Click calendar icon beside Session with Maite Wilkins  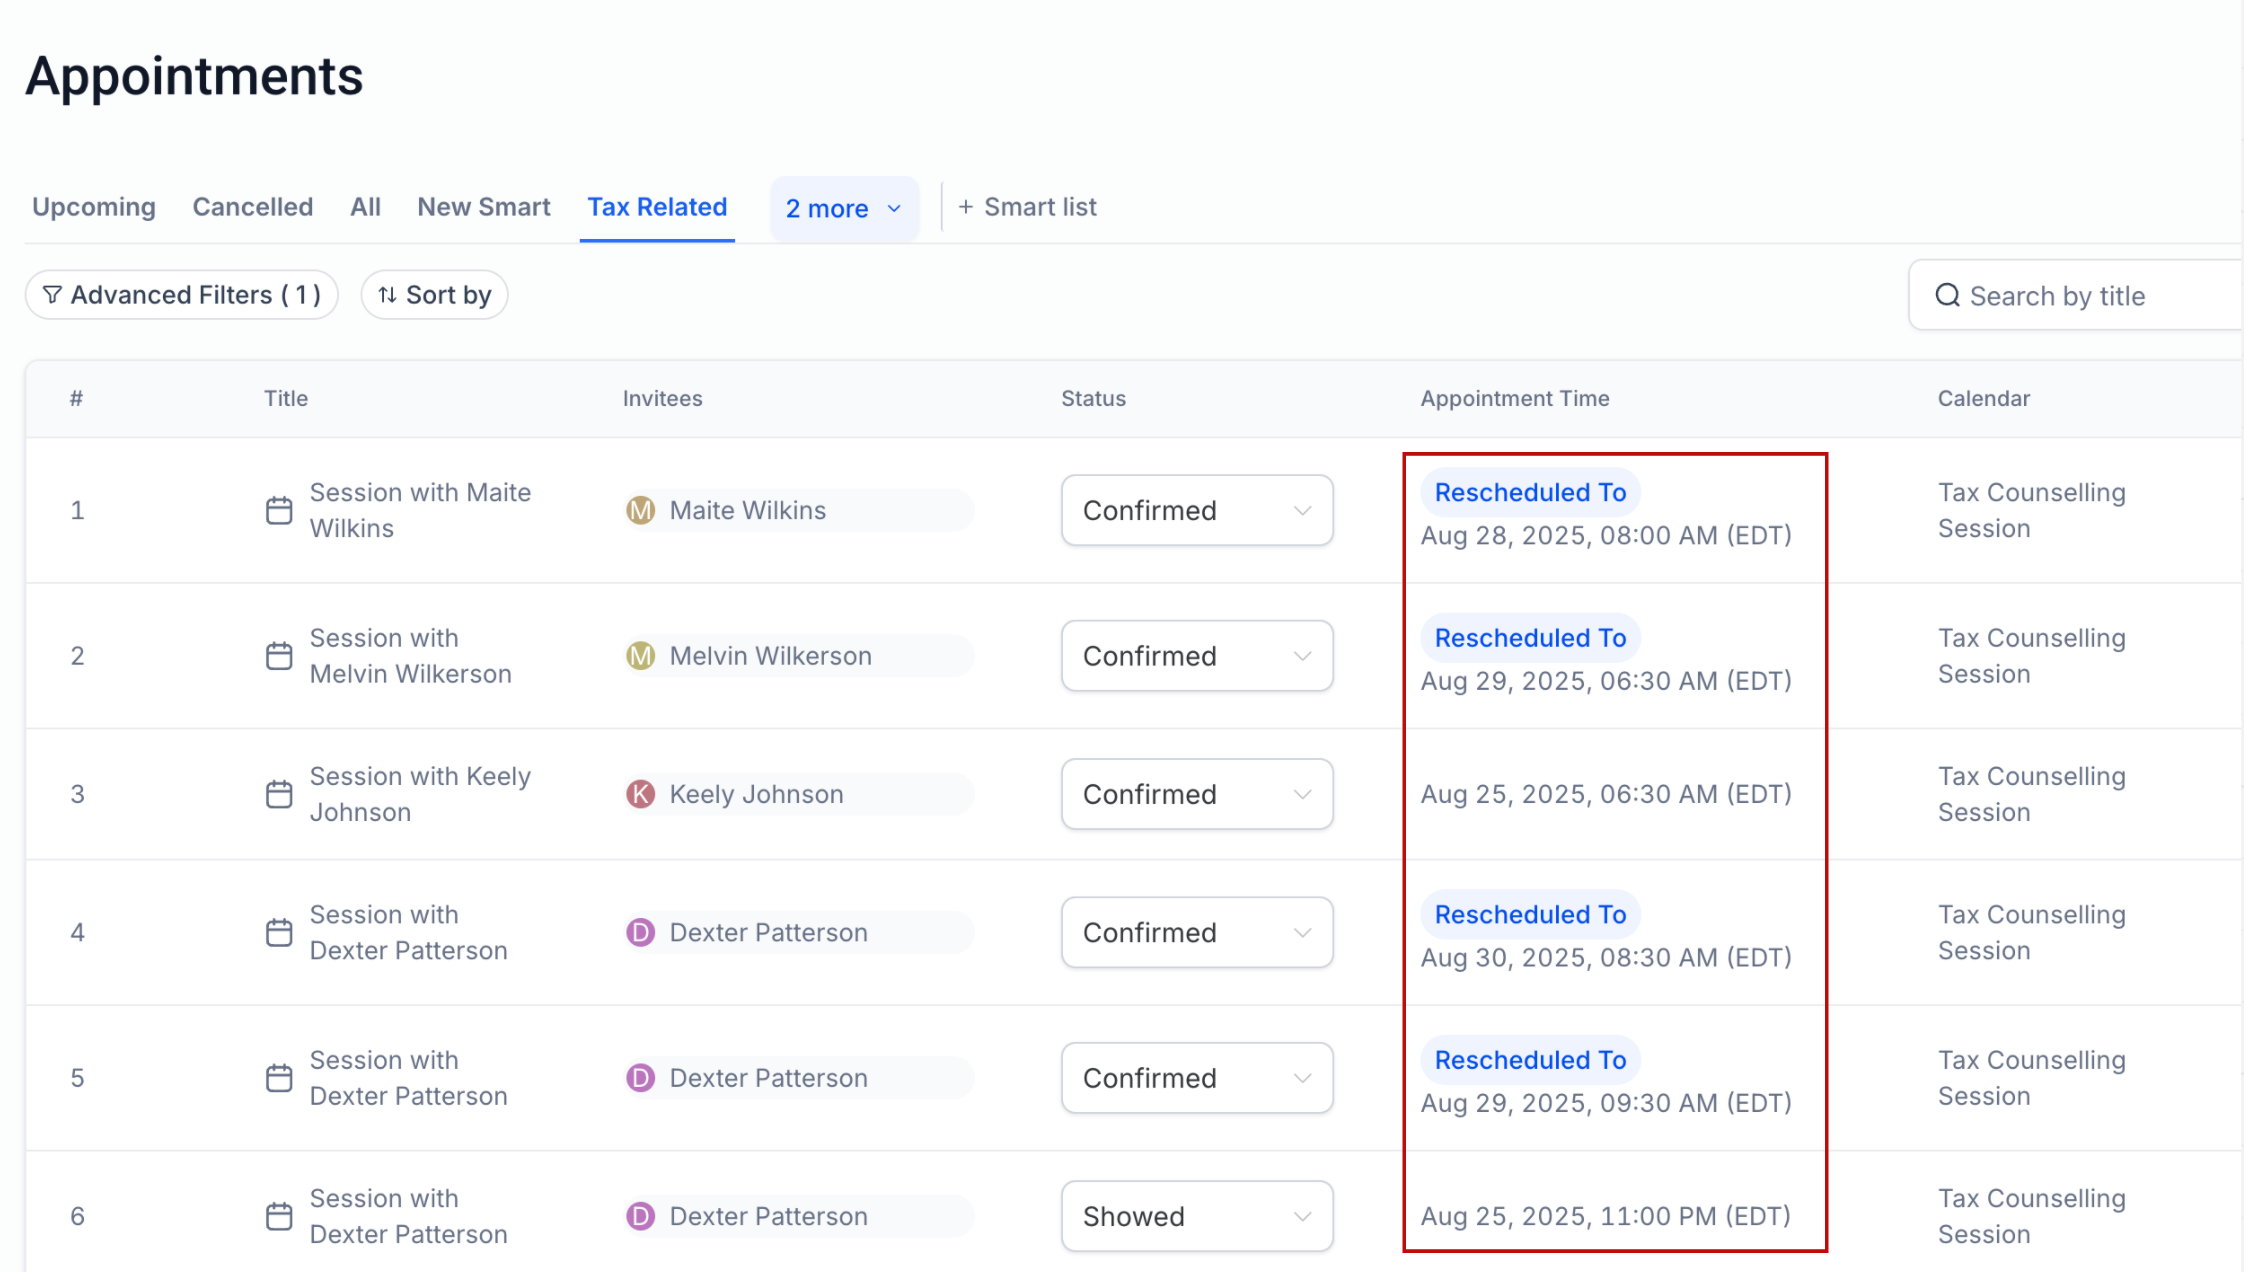click(279, 510)
